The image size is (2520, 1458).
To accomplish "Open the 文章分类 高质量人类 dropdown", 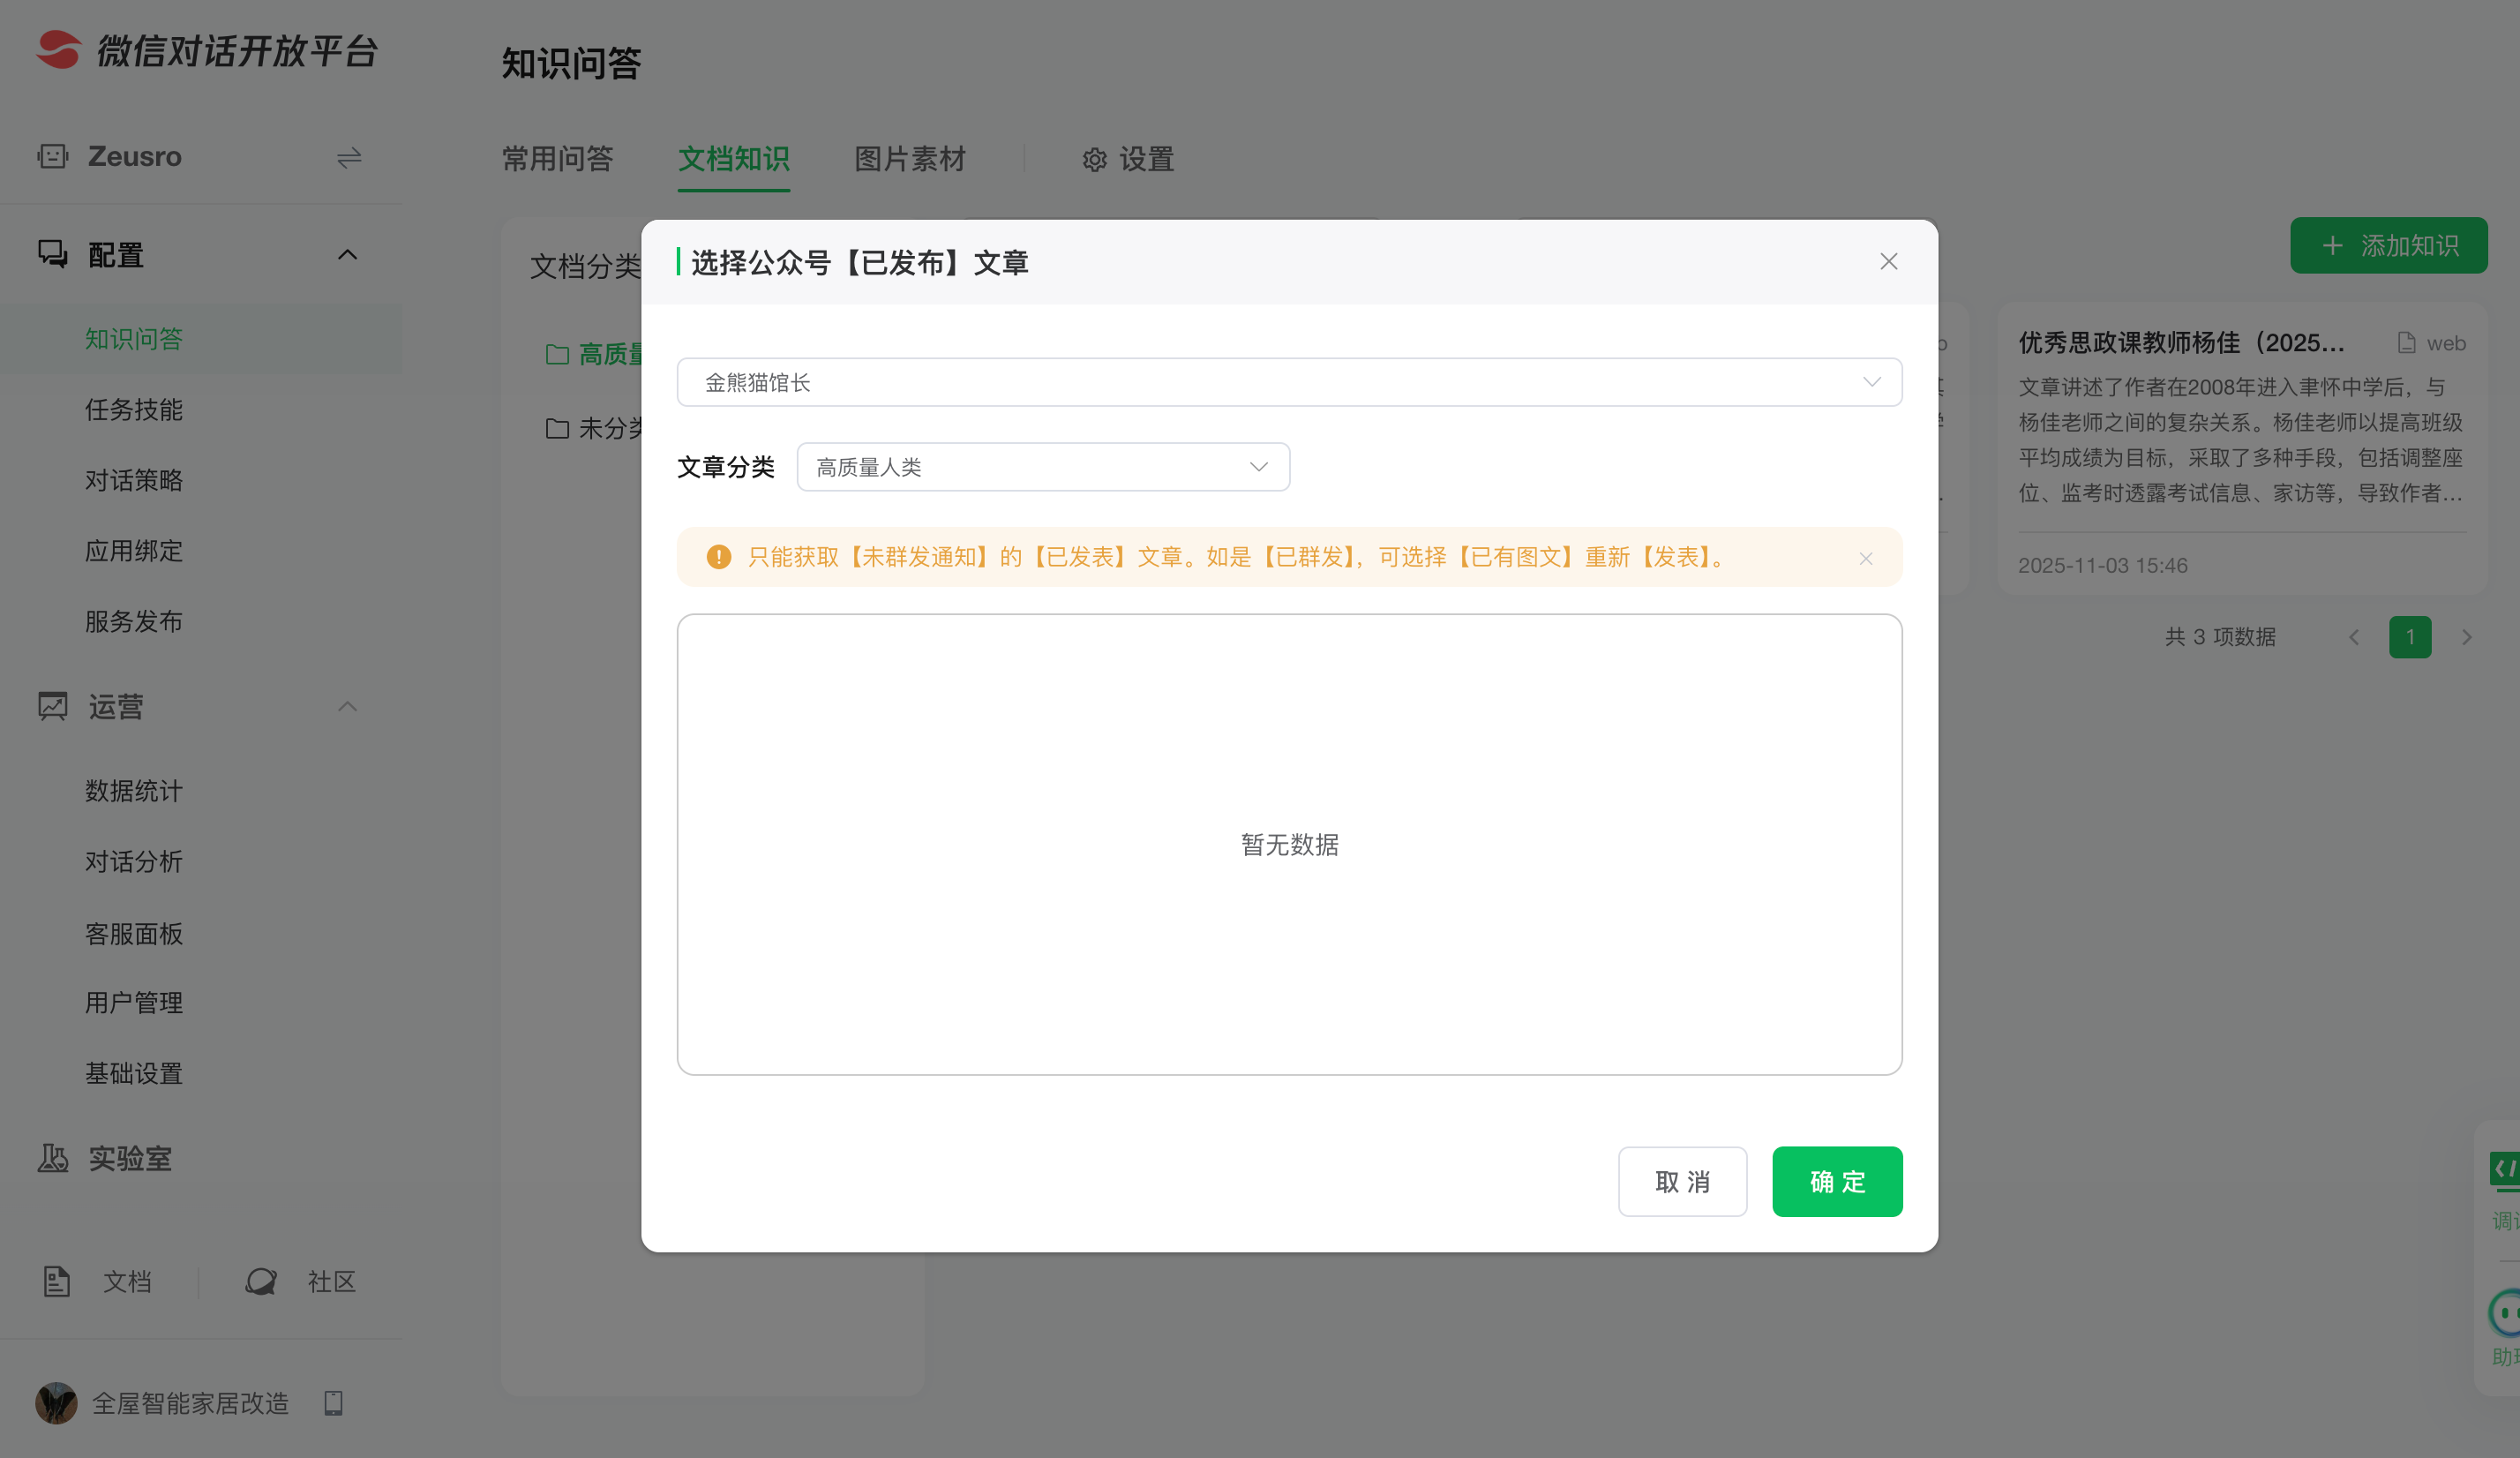I will 1042,467.
